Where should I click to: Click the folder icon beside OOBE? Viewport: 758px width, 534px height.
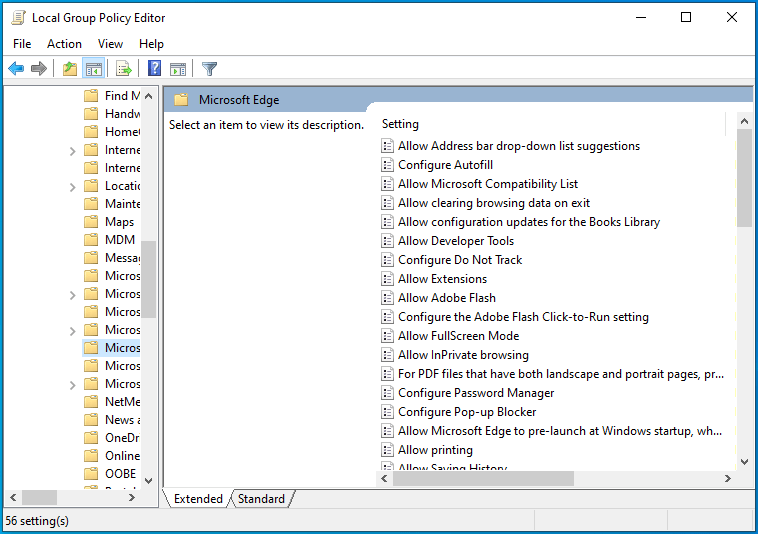point(91,474)
